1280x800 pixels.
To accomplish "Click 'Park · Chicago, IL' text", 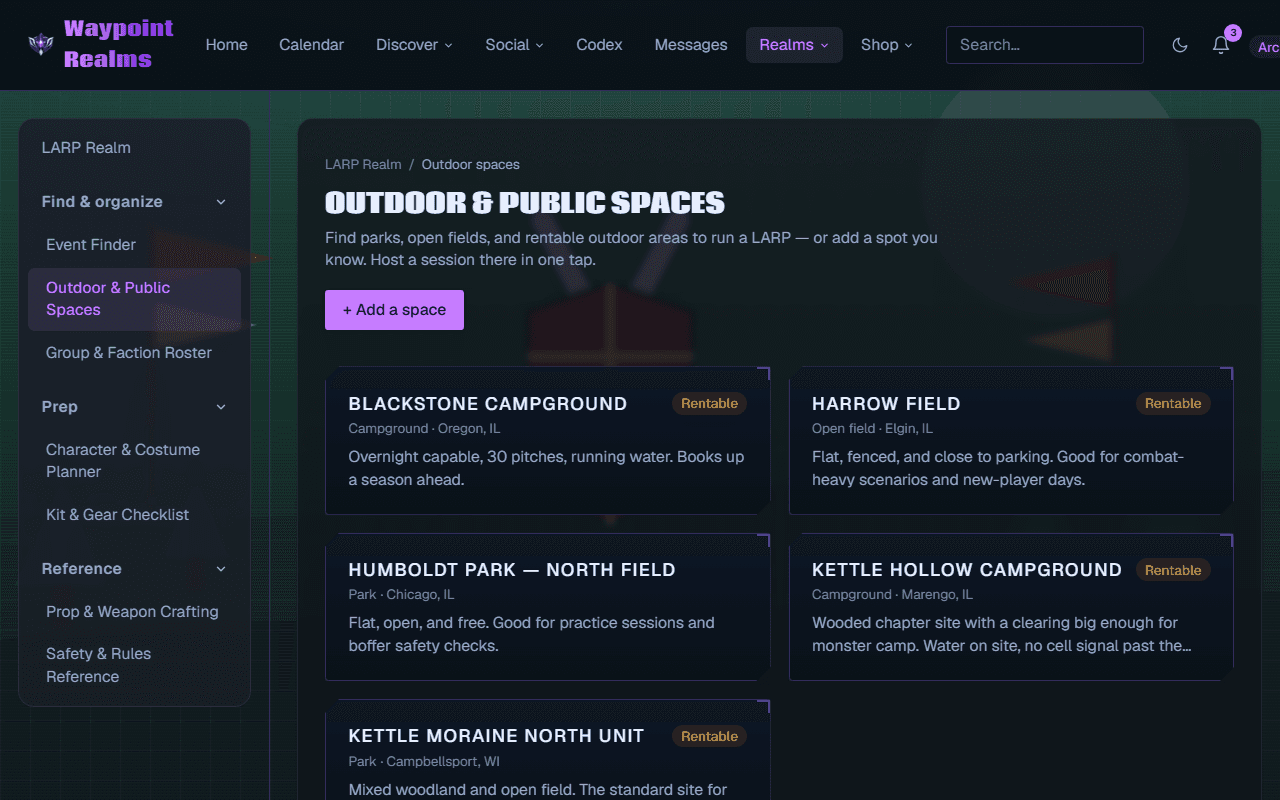I will 401,595.
